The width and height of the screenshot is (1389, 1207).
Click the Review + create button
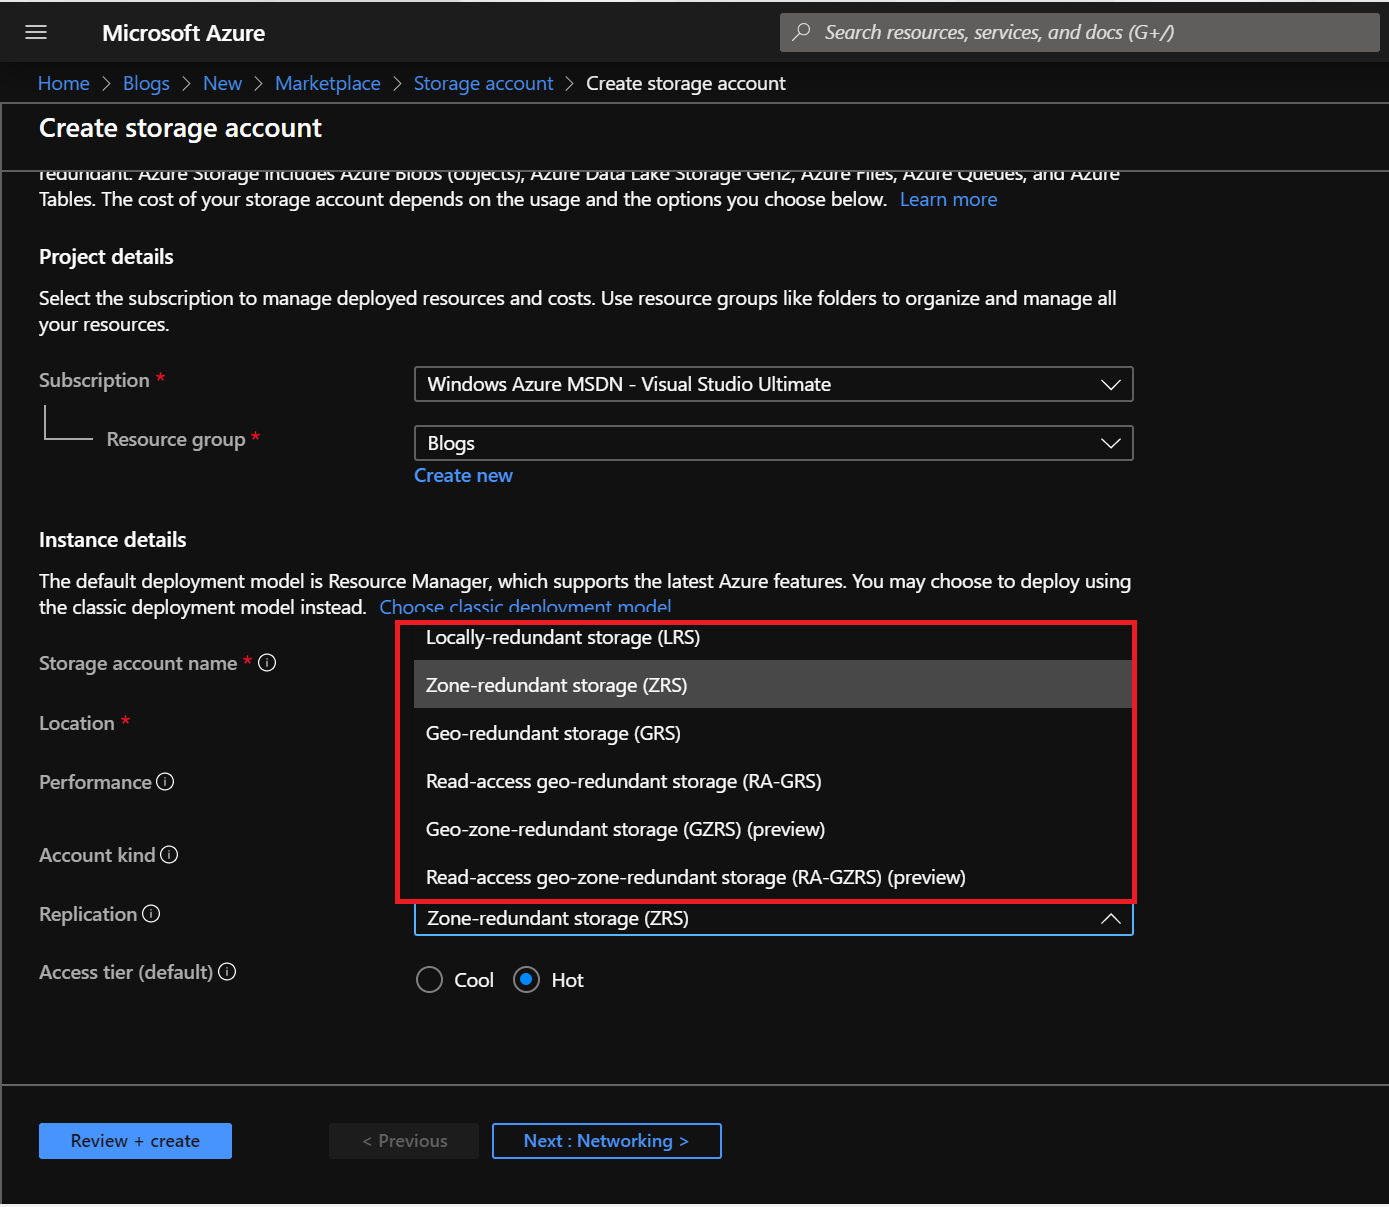pyautogui.click(x=134, y=1140)
